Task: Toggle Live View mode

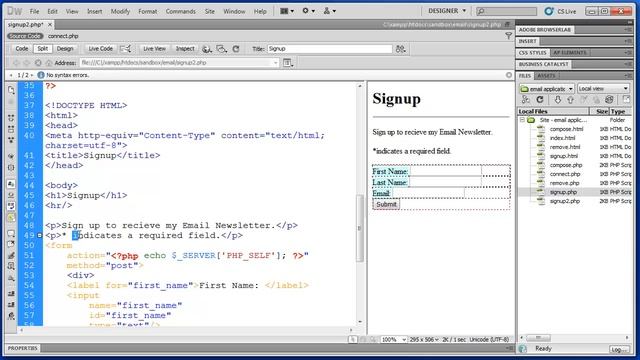Action: click(x=154, y=49)
